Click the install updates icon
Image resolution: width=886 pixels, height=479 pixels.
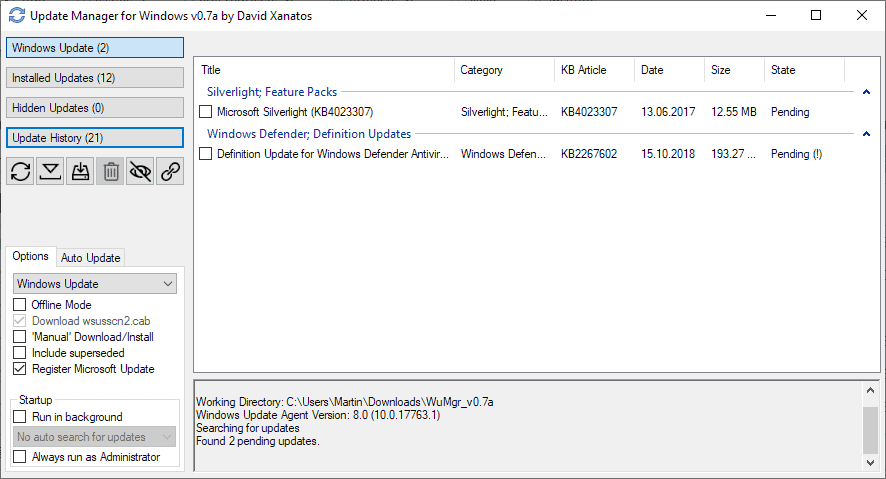[x=80, y=171]
